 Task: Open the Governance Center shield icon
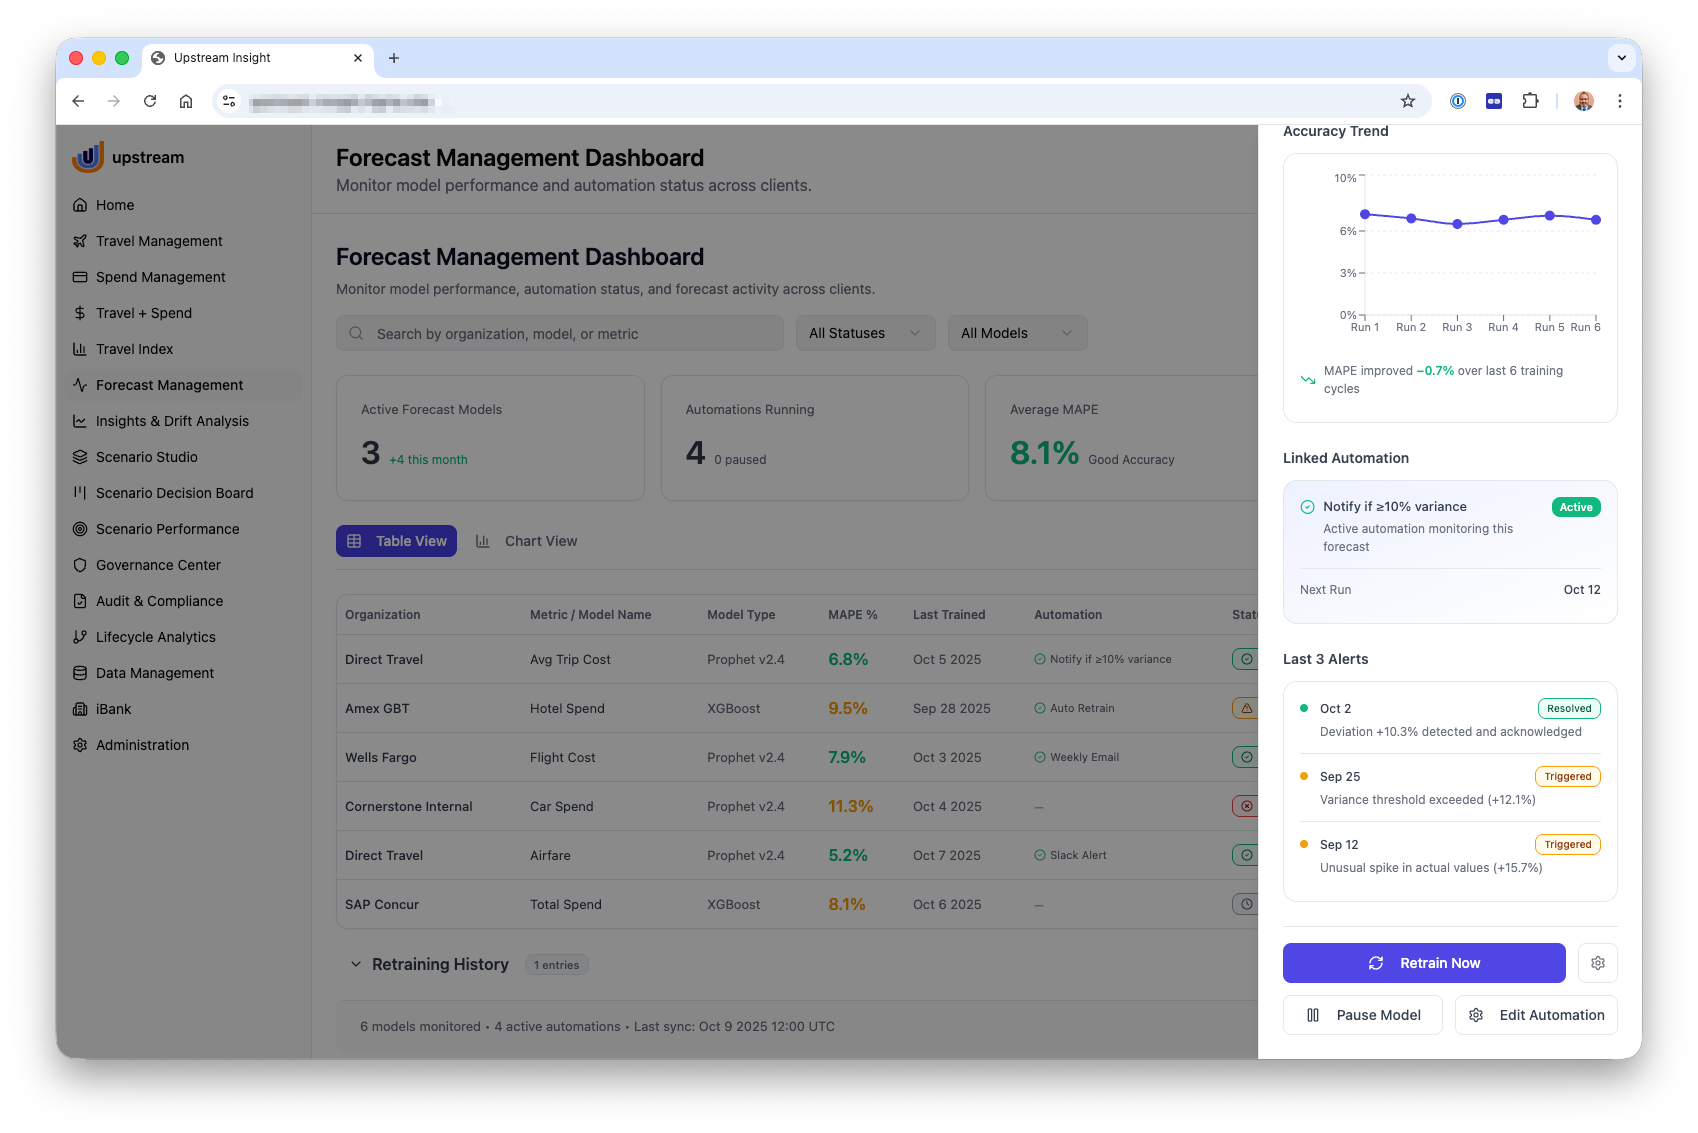pos(80,565)
